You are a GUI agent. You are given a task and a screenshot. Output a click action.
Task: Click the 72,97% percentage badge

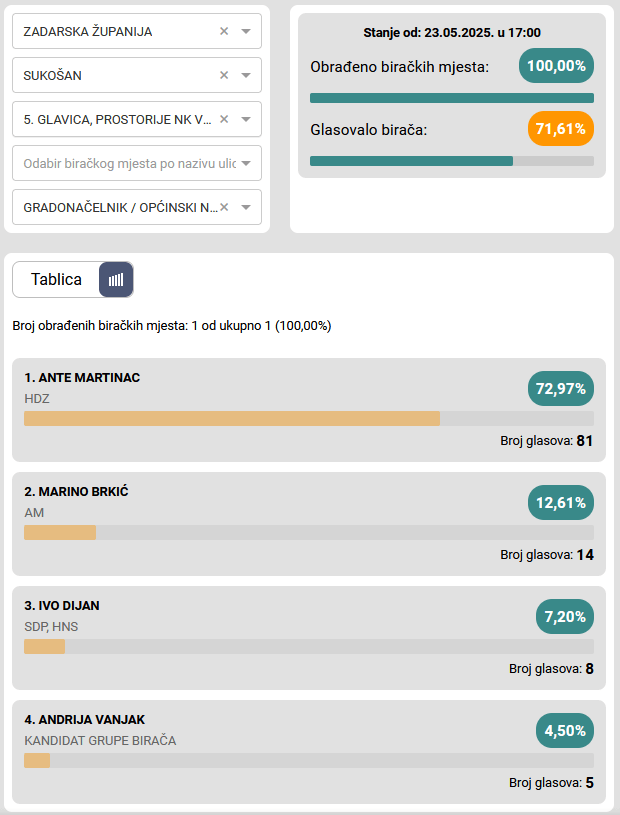561,388
